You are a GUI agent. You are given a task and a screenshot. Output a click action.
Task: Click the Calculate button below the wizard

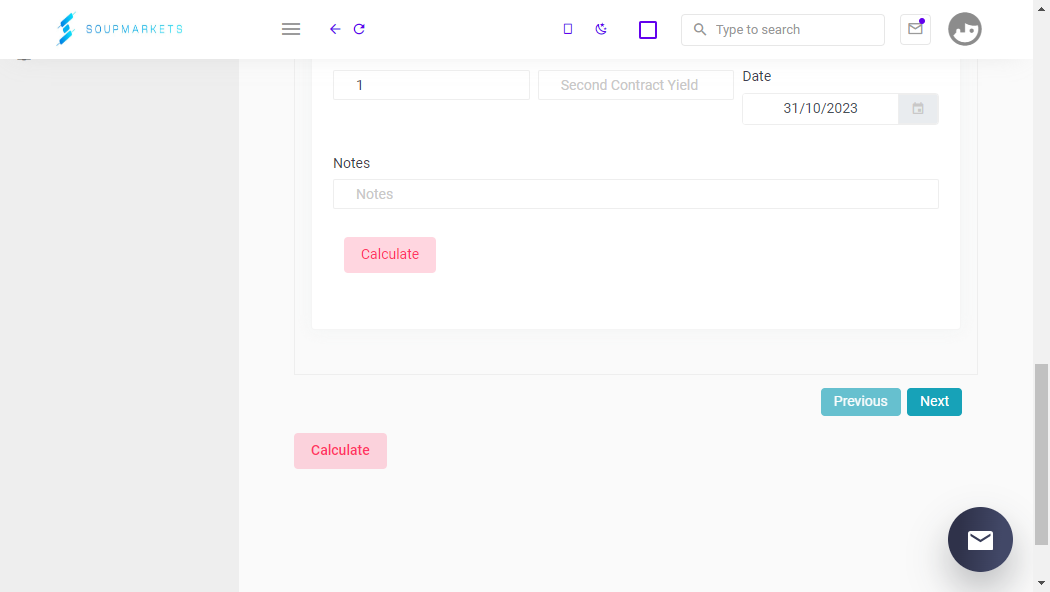(x=340, y=451)
